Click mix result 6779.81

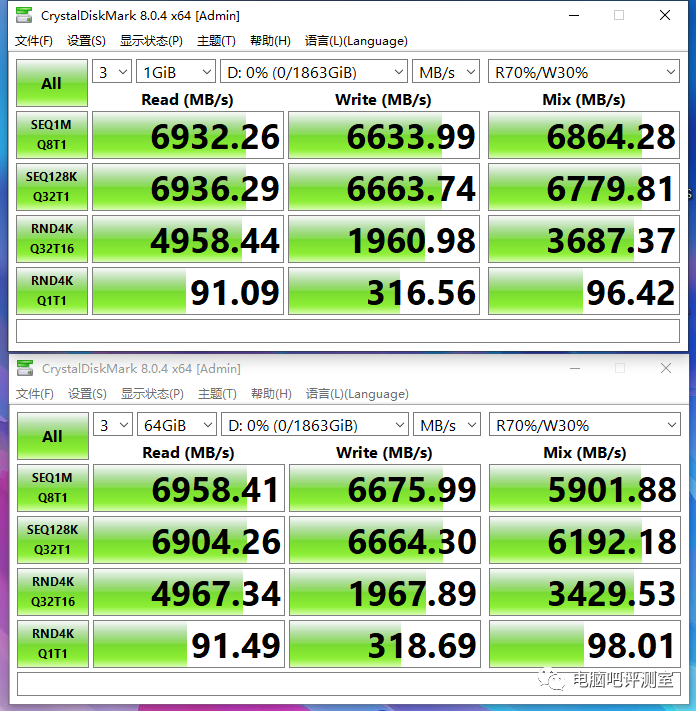(x=584, y=187)
